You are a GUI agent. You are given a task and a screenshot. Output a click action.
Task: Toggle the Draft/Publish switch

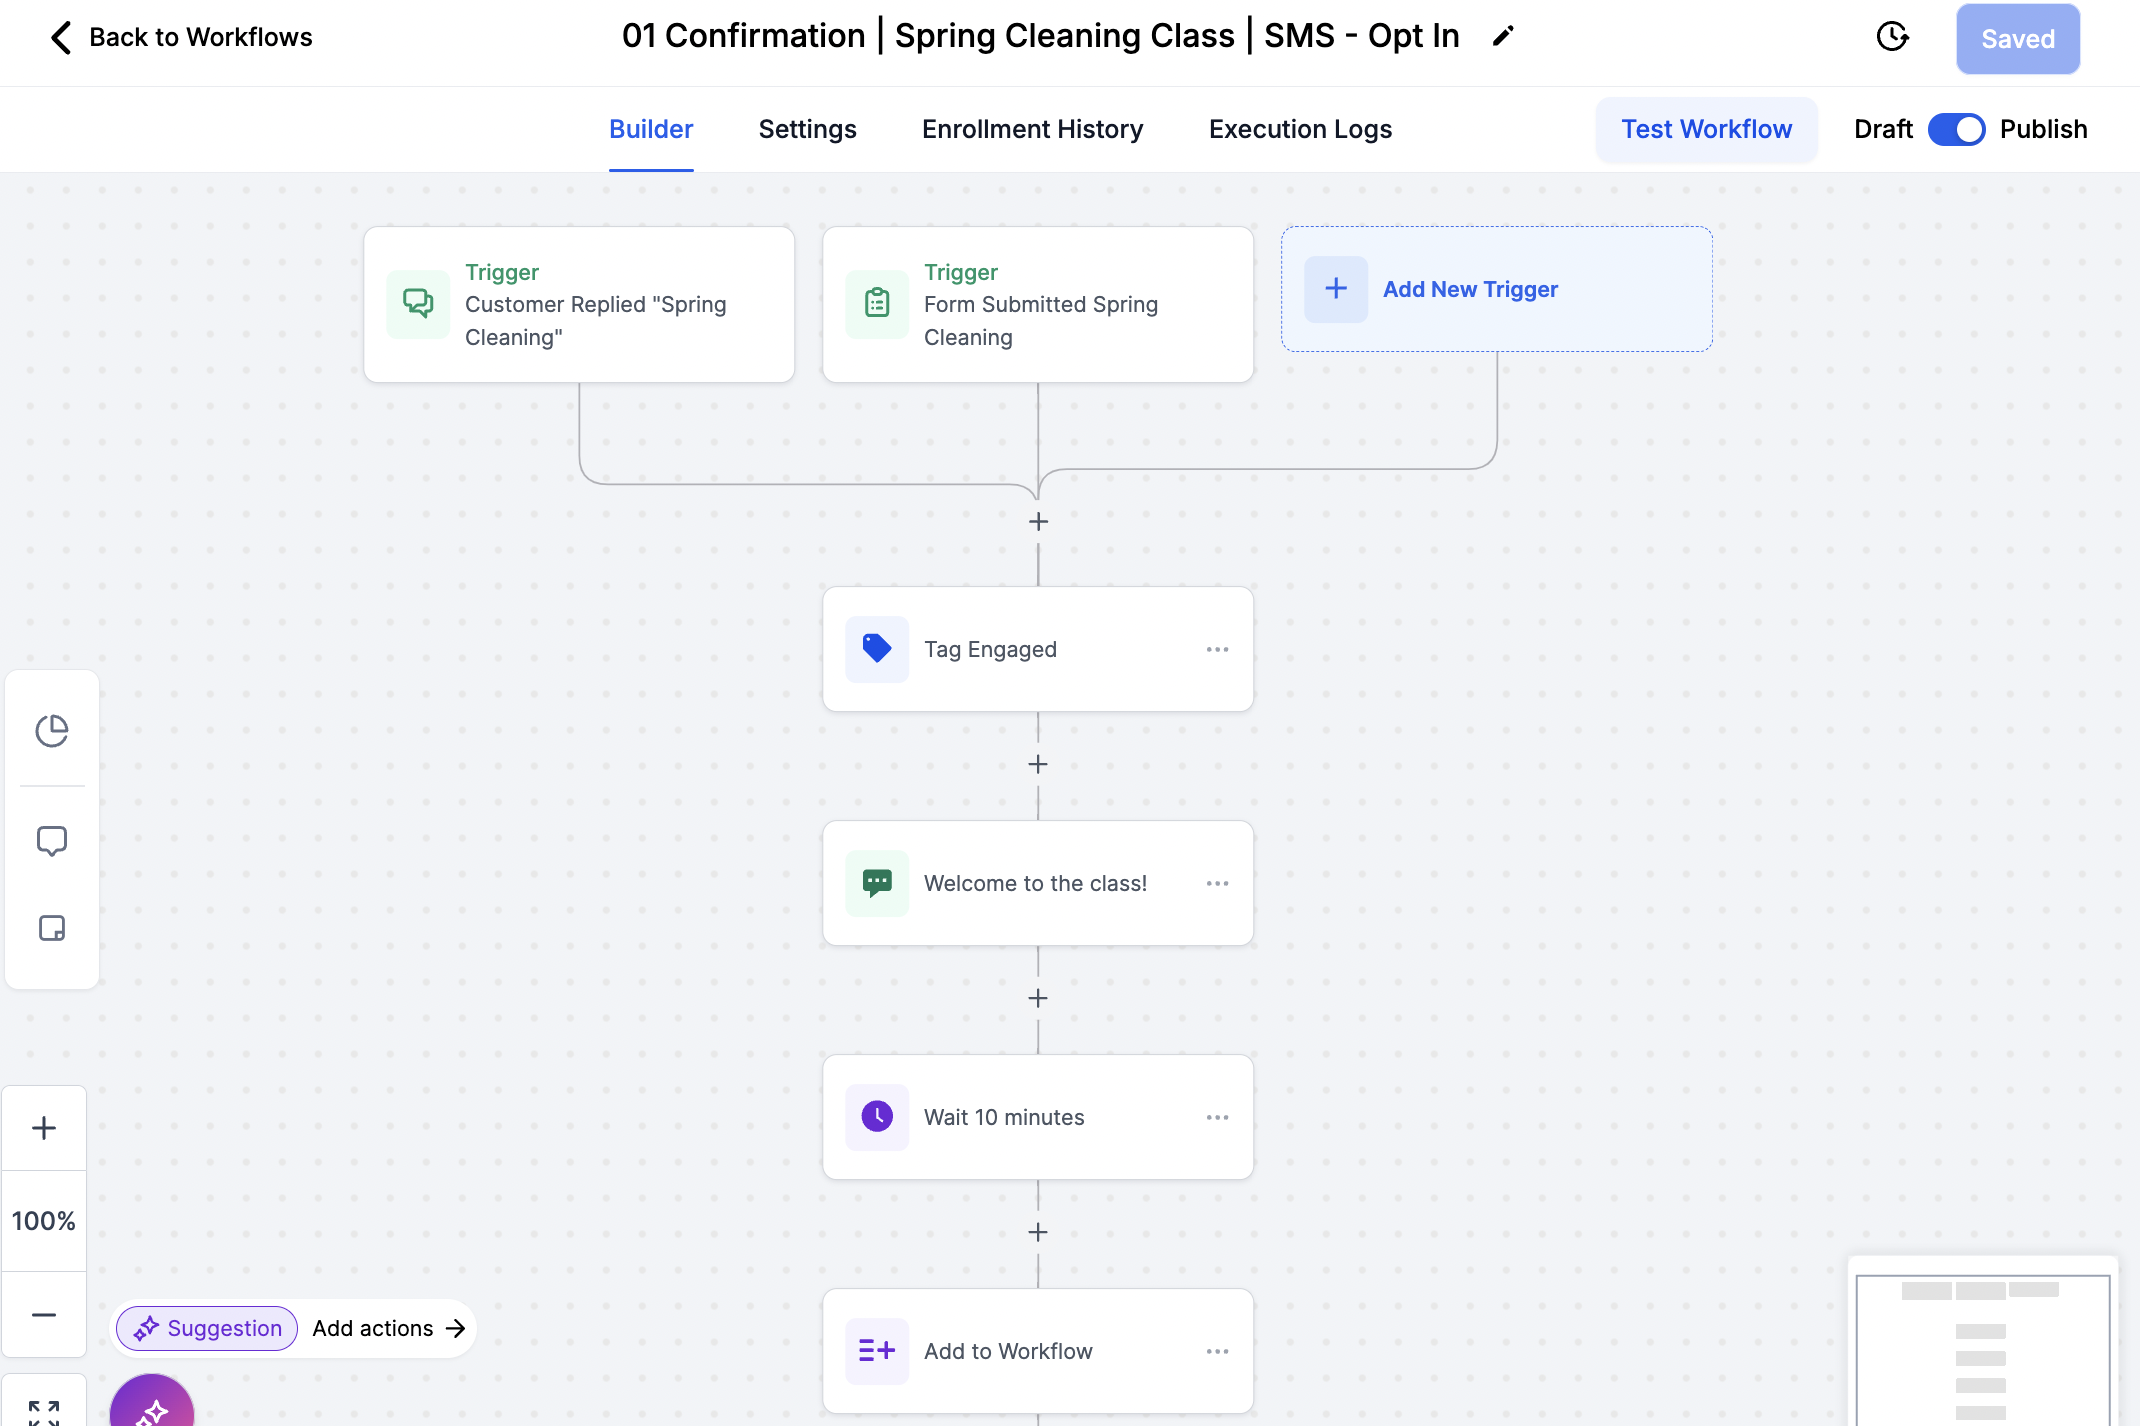coord(1956,129)
